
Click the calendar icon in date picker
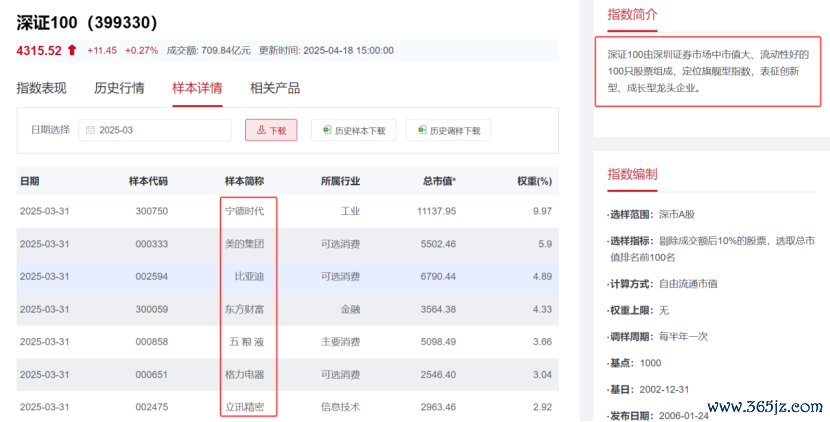pos(90,130)
